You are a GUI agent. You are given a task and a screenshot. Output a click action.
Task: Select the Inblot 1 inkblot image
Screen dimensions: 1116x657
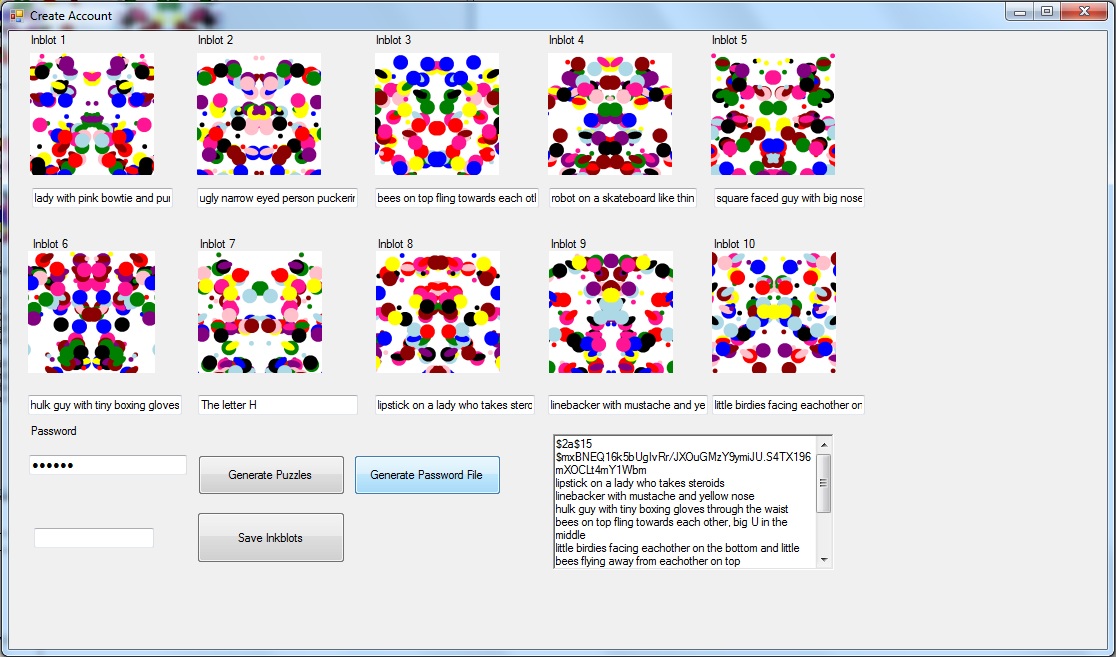coord(92,114)
